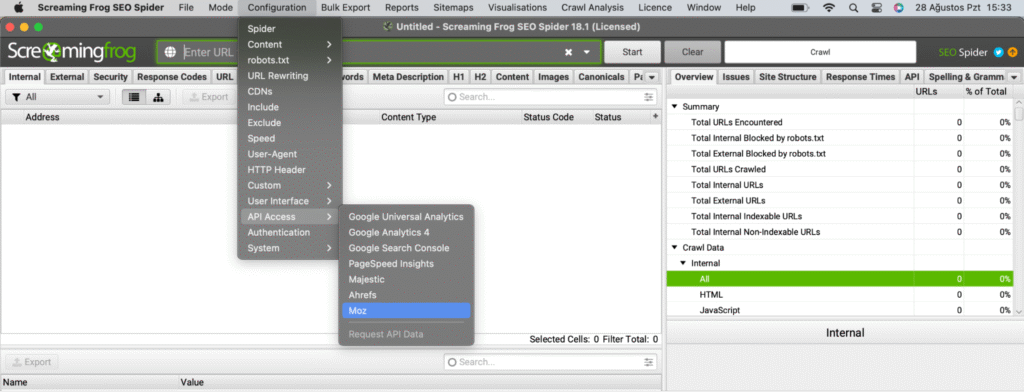Image resolution: width=1024 pixels, height=392 pixels.
Task: Click the lower Export button
Action: pyautogui.click(x=32, y=362)
